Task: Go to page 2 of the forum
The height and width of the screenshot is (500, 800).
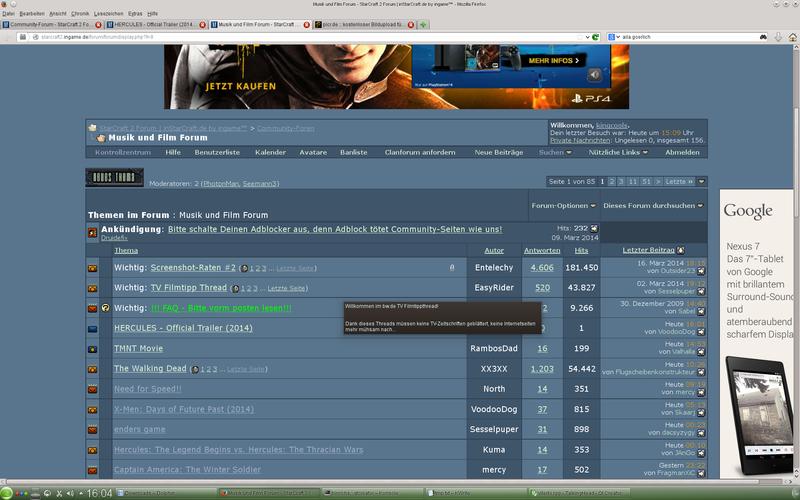Action: pyautogui.click(x=611, y=181)
